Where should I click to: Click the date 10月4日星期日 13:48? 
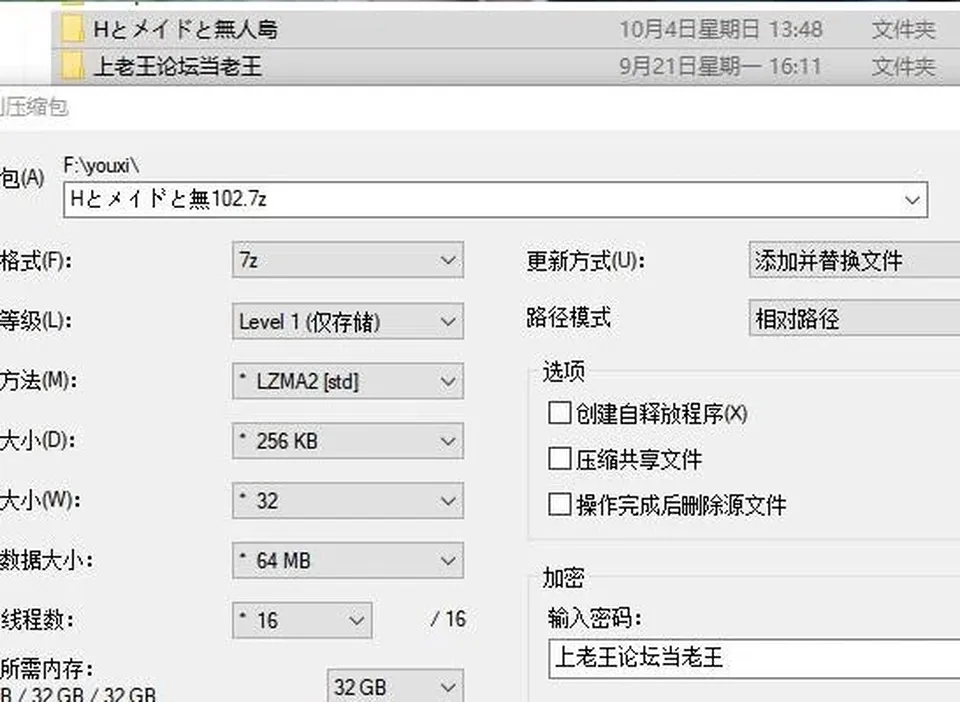[721, 29]
